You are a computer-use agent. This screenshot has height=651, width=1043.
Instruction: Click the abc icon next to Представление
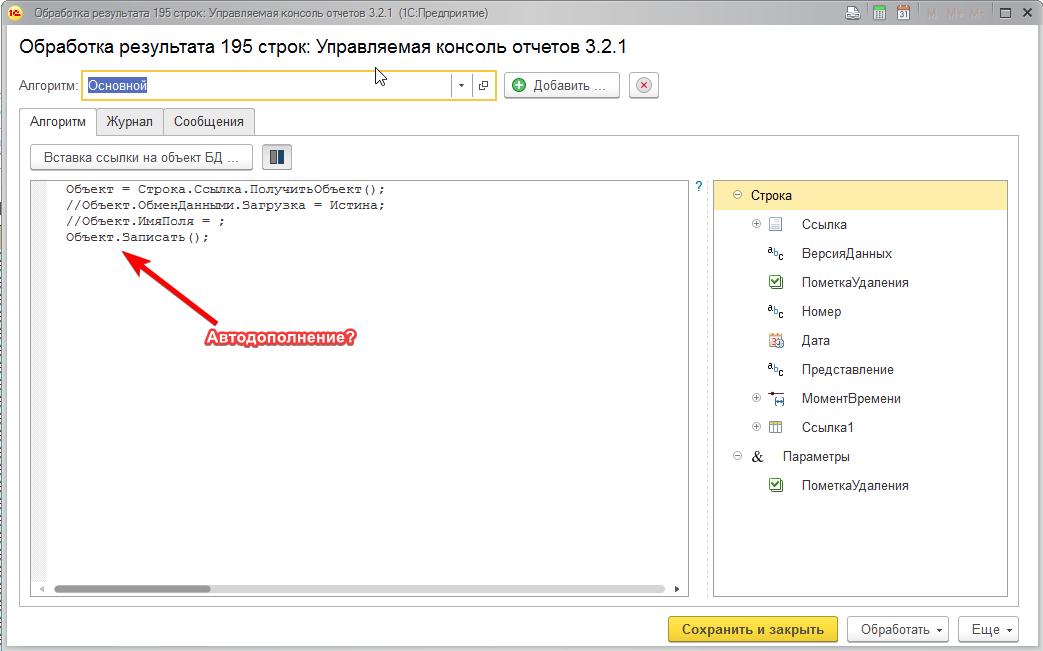click(x=776, y=369)
